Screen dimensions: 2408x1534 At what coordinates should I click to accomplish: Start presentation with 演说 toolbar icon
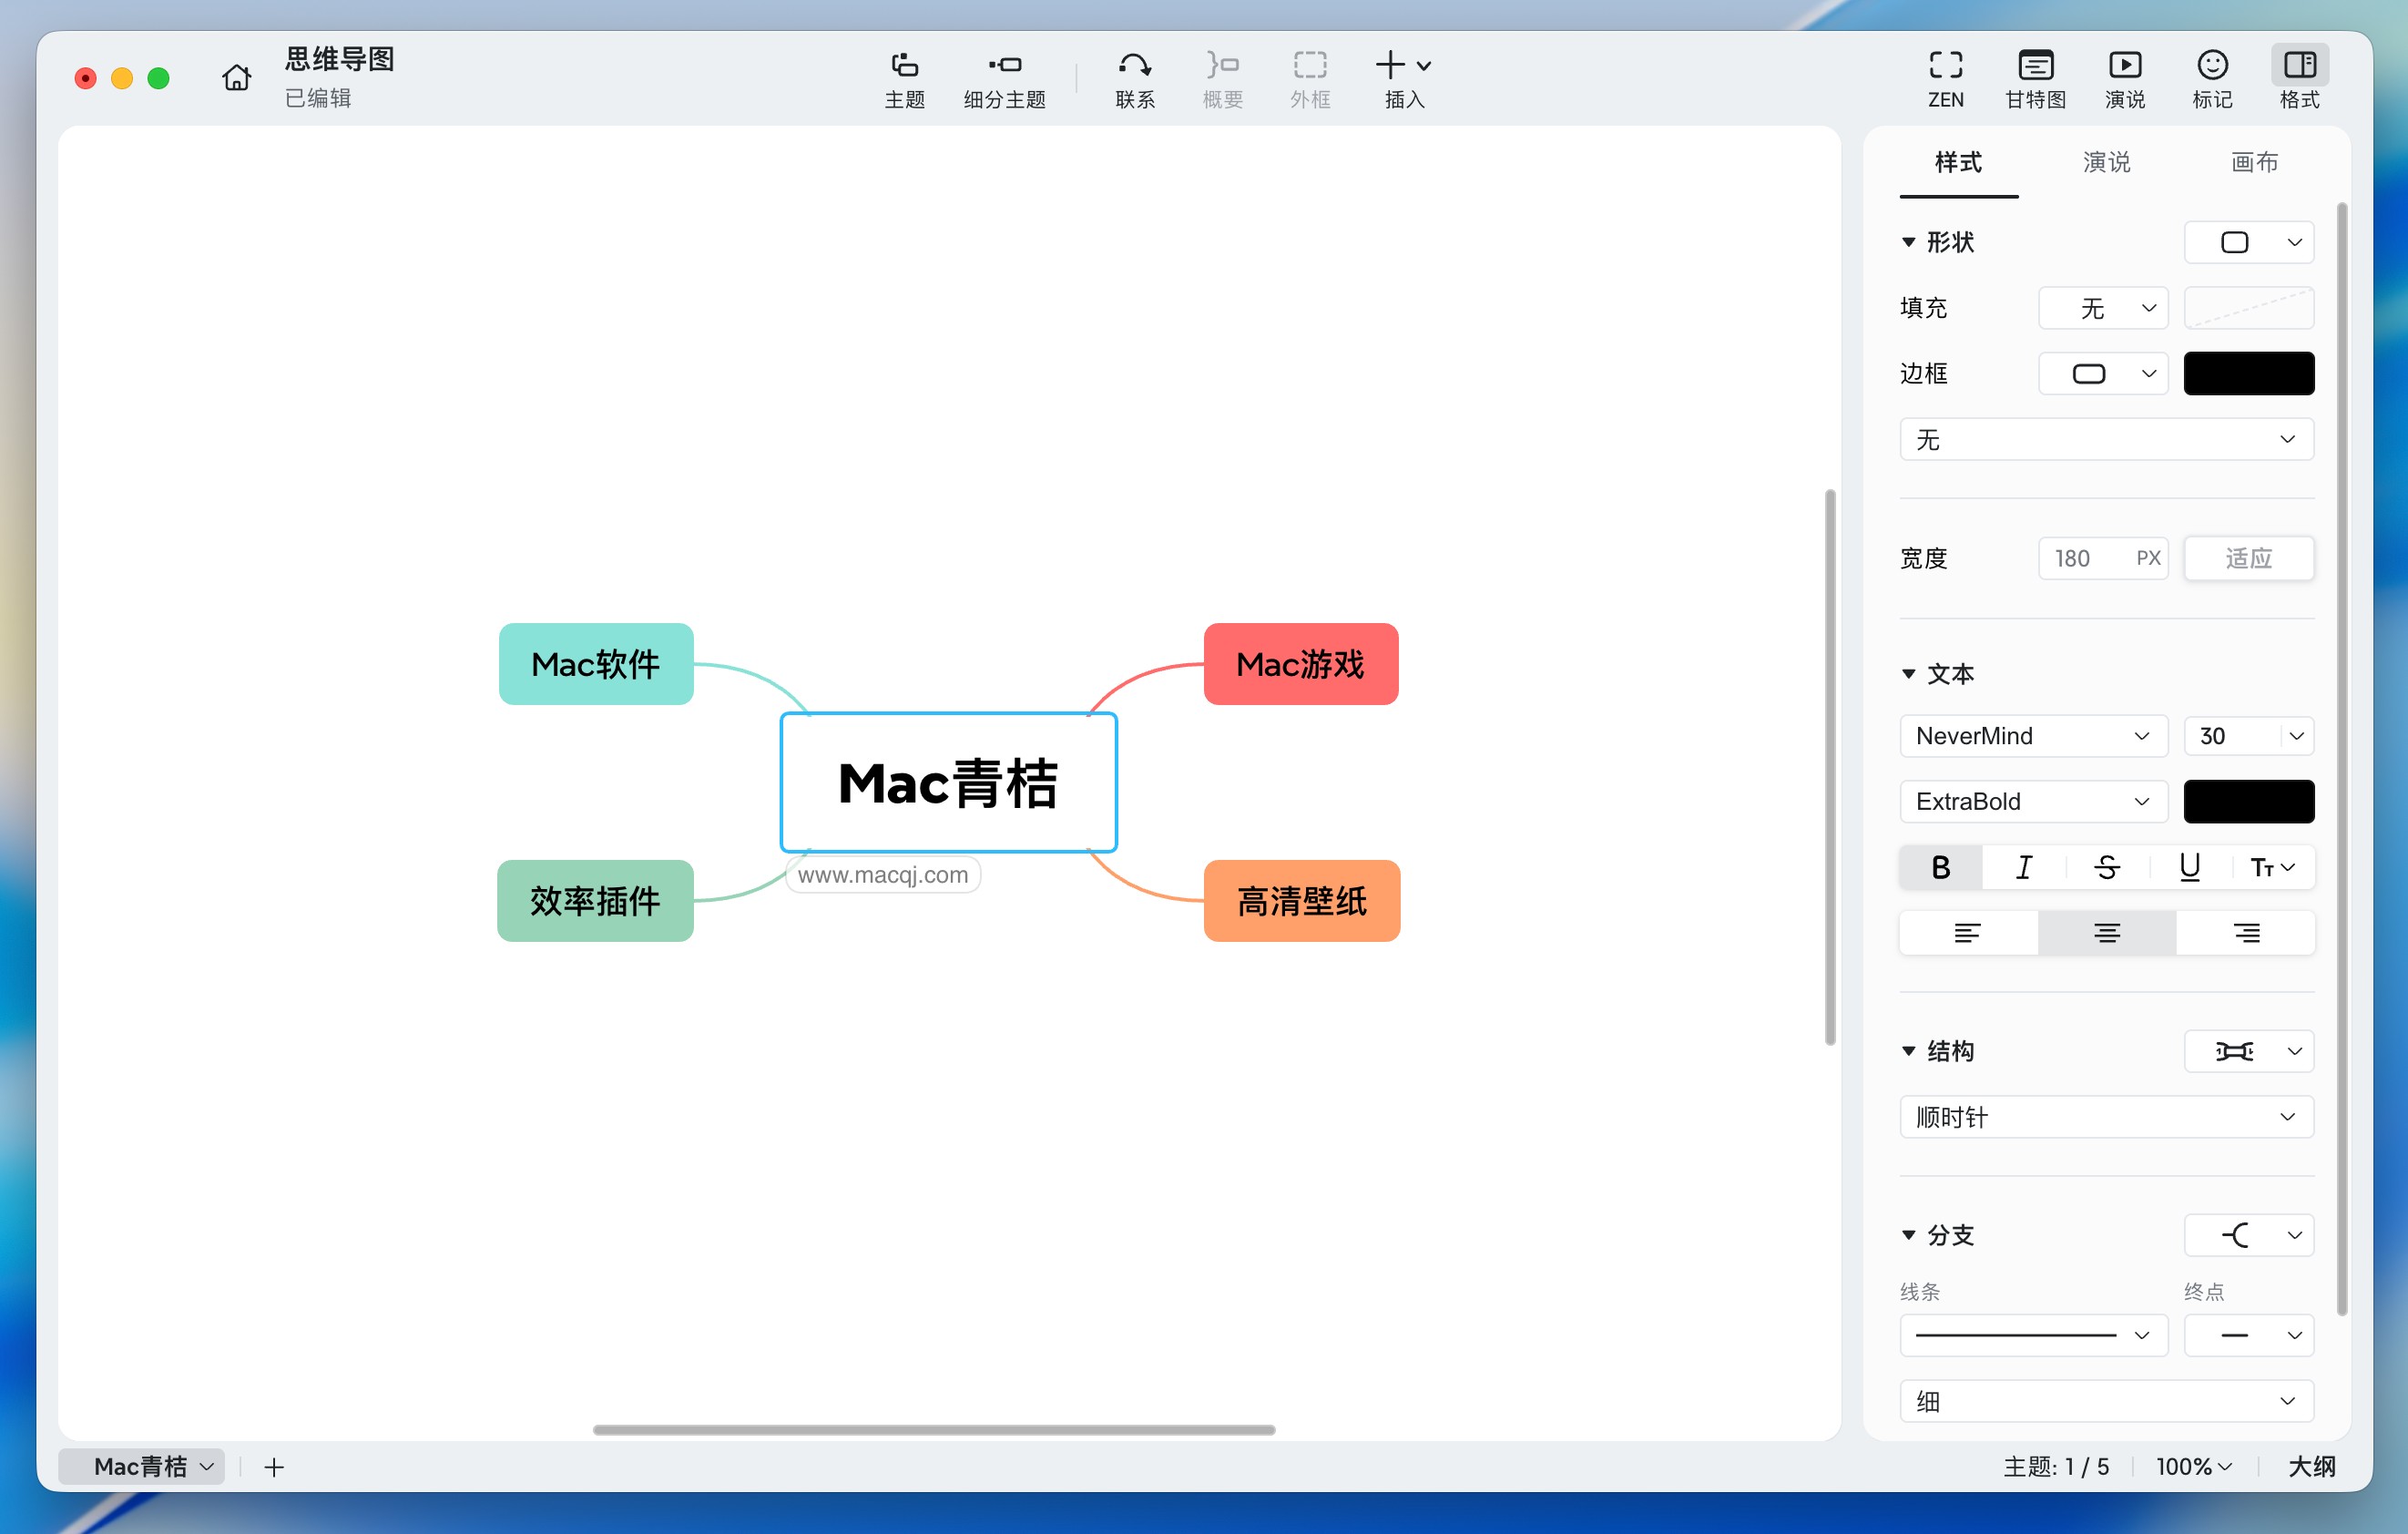[2124, 78]
